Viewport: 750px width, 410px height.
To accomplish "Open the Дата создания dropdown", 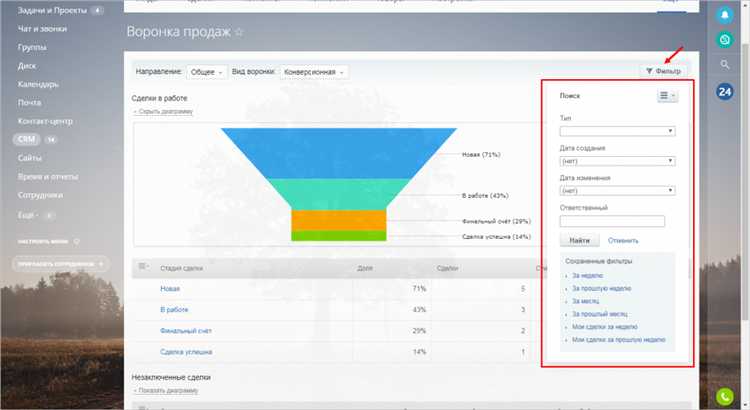I will coord(617,161).
